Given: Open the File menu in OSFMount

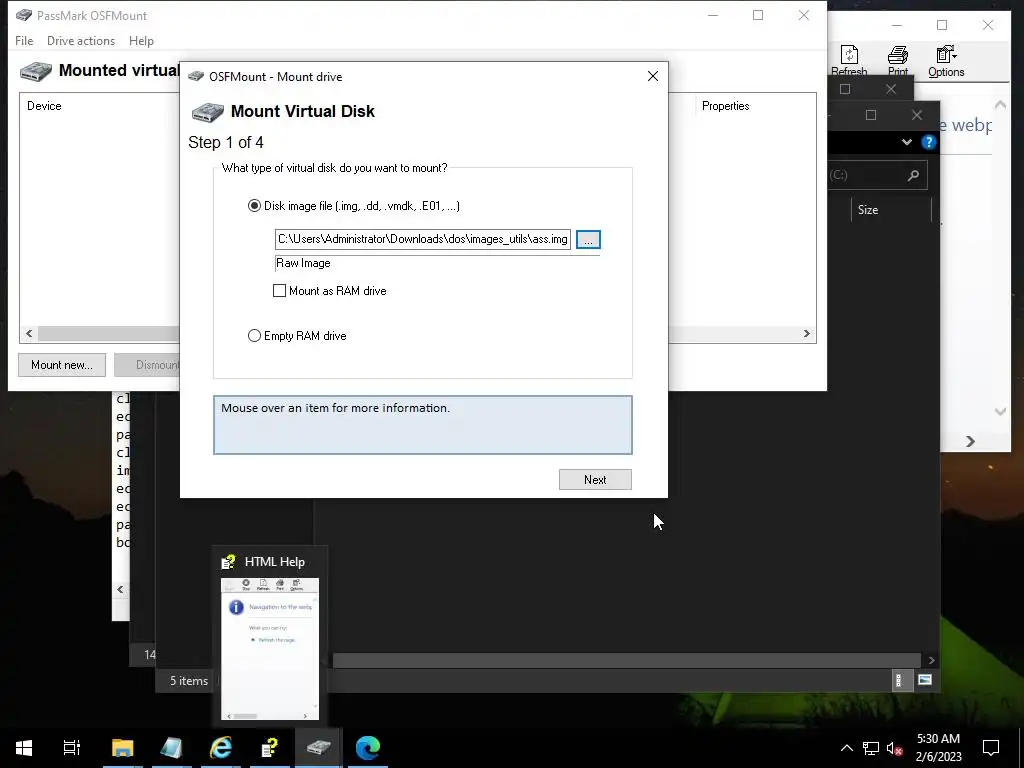Looking at the screenshot, I should (x=24, y=40).
